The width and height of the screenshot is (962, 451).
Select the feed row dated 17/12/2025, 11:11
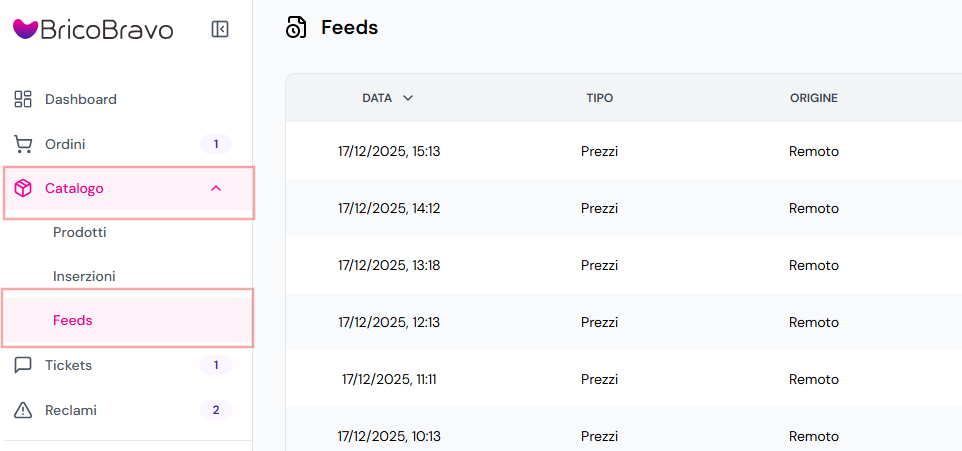(x=624, y=379)
